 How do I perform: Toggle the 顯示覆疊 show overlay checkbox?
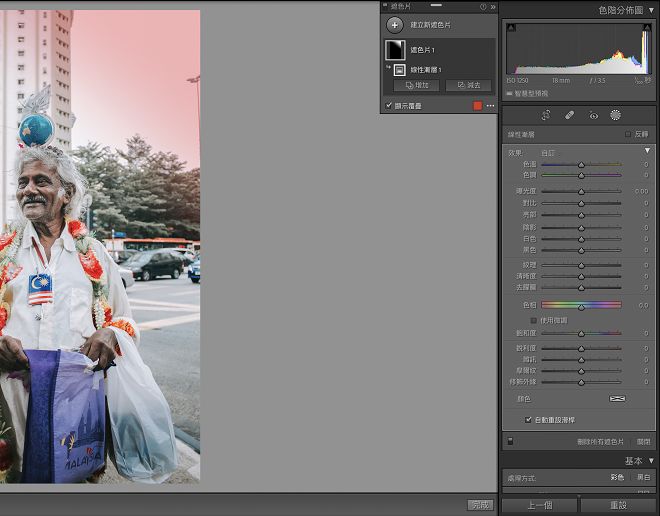(x=389, y=106)
